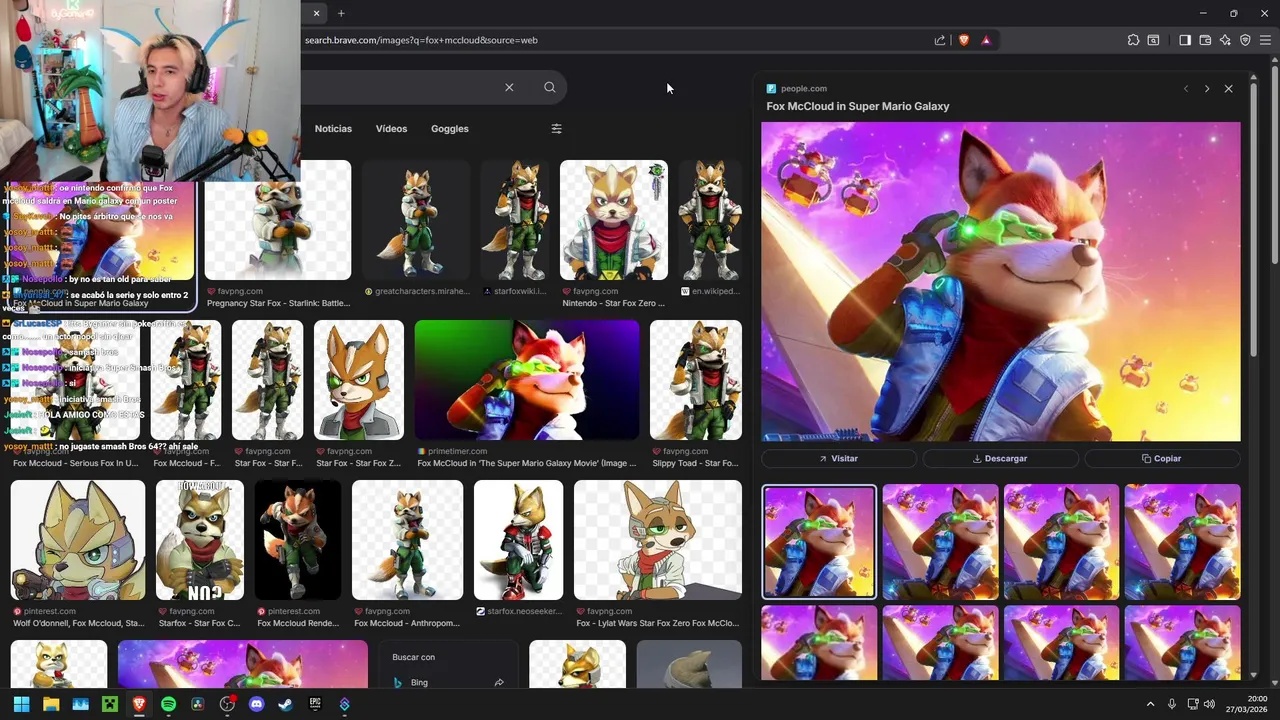Open OBS Studio from the taskbar
1280x720 pixels.
point(227,704)
